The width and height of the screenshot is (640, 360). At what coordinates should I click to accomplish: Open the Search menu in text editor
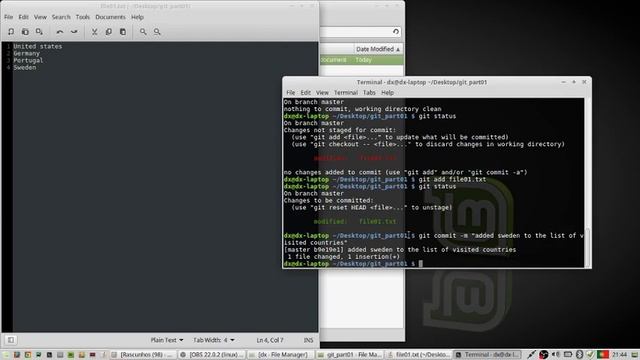[x=61, y=17]
